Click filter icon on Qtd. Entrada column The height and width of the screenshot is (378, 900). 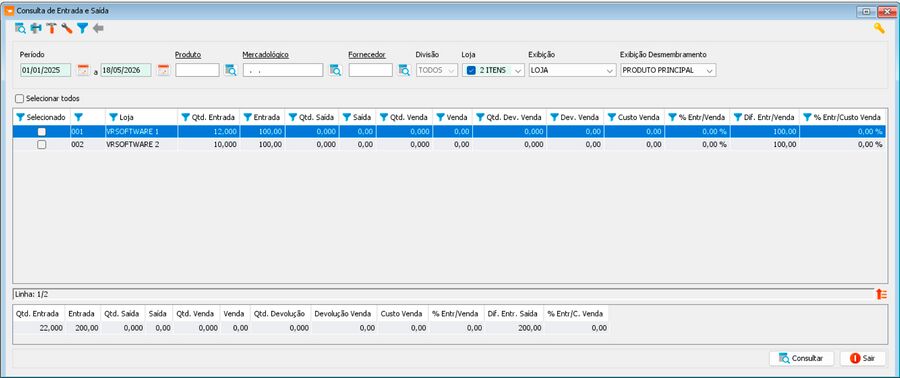185,117
